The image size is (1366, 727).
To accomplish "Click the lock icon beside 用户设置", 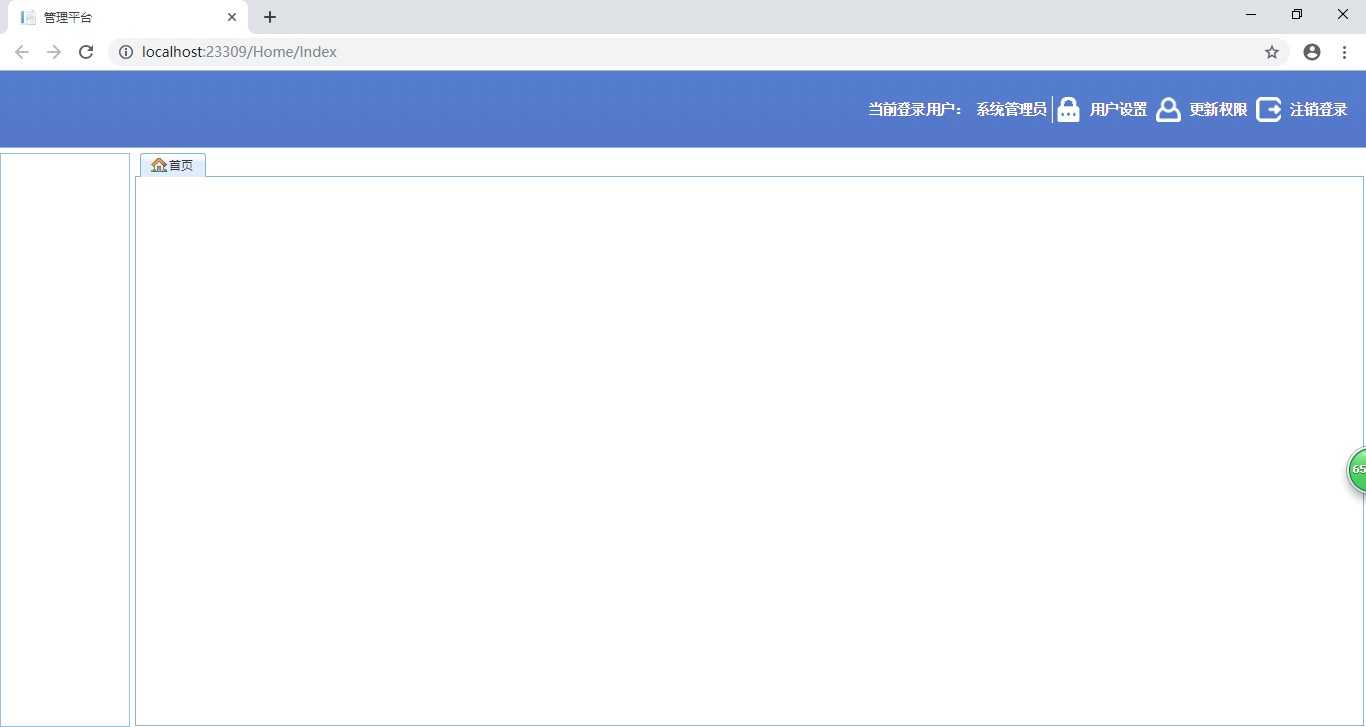I will 1068,110.
